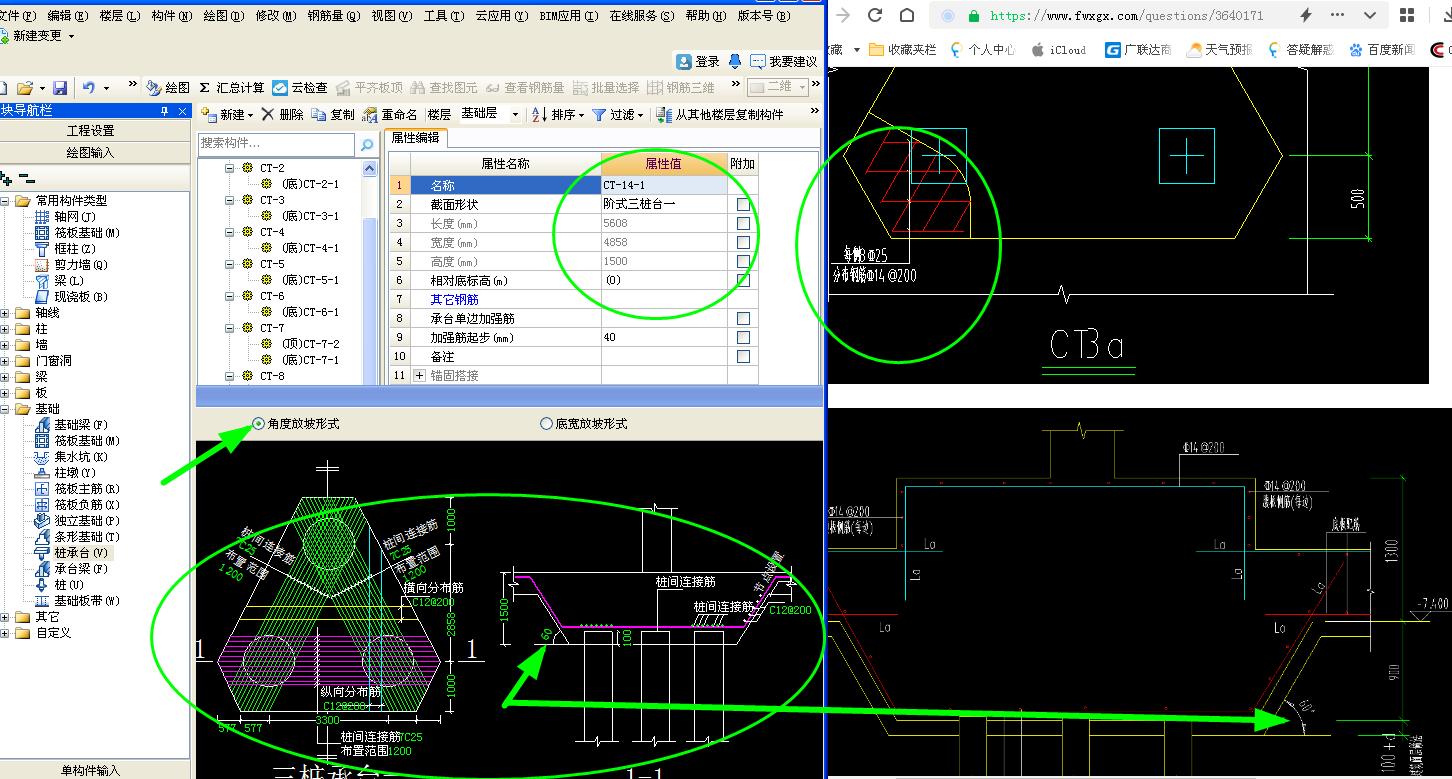Click browser reload button
This screenshot has height=779, width=1452.
pyautogui.click(x=874, y=15)
